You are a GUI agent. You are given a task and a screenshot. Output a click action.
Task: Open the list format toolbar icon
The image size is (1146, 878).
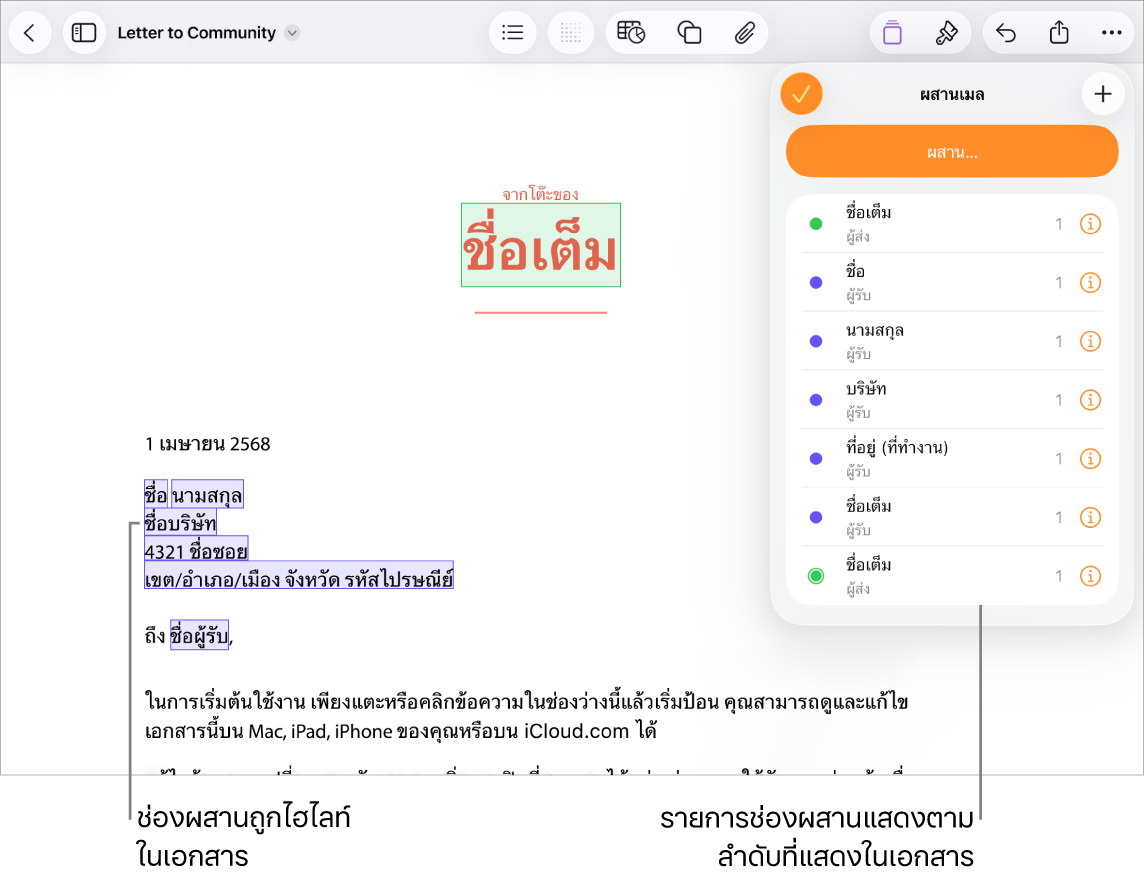click(512, 33)
